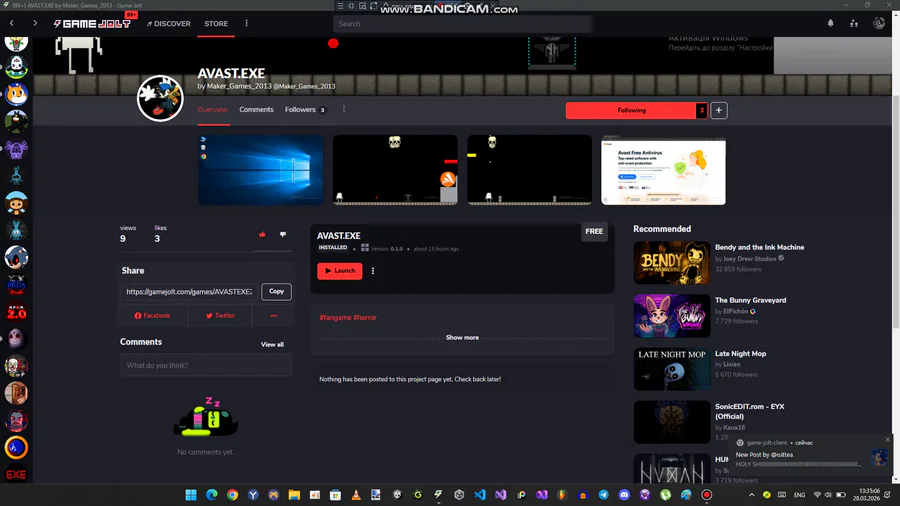Toggle the red Following button
The height and width of the screenshot is (506, 900).
pyautogui.click(x=631, y=110)
